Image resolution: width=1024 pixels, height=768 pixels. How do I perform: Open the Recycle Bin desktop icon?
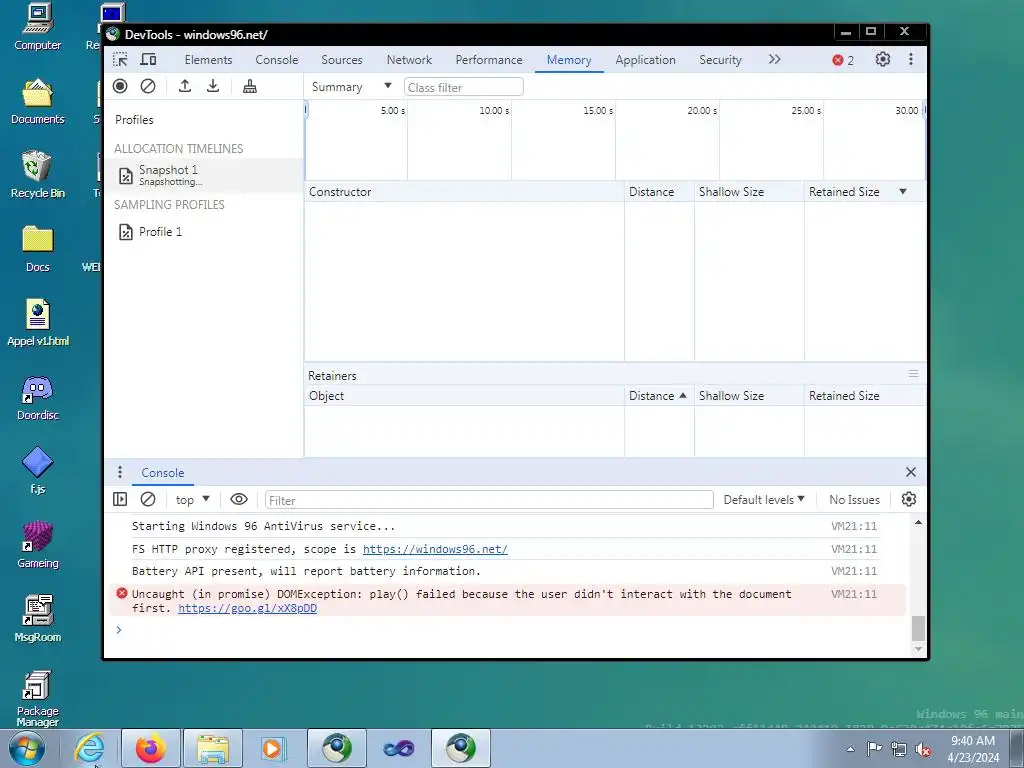pyautogui.click(x=37, y=174)
